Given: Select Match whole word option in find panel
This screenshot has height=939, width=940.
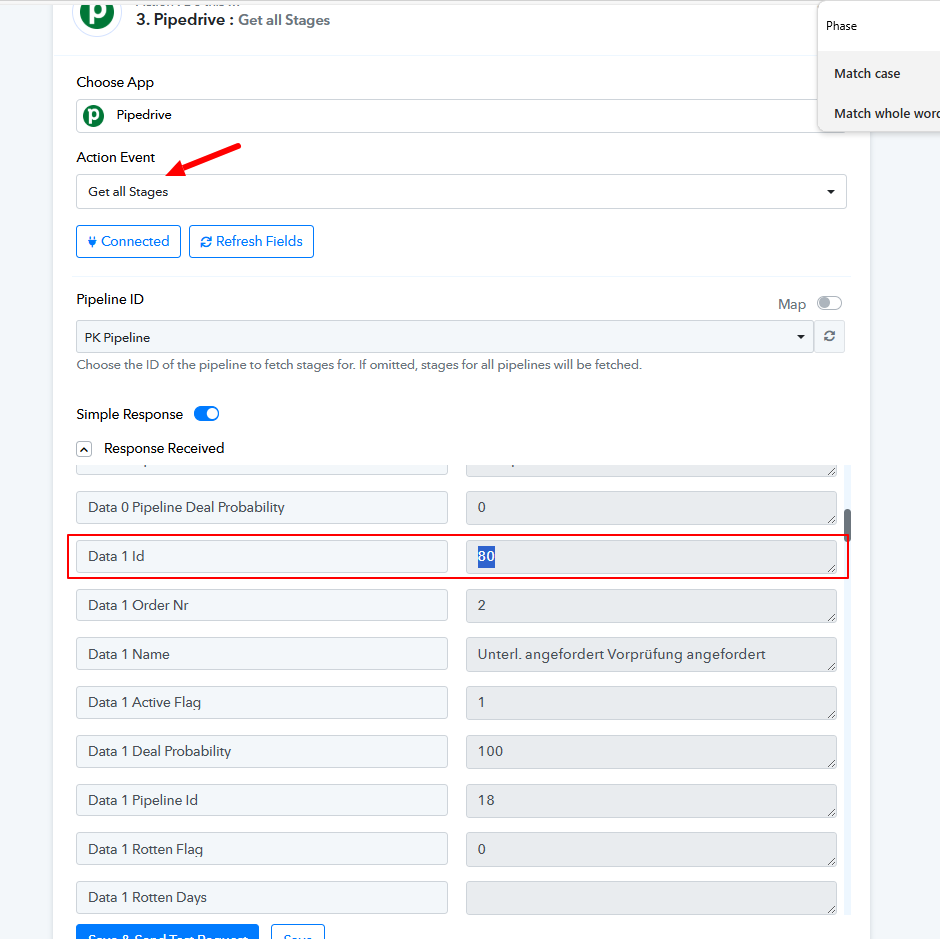Looking at the screenshot, I should click(x=887, y=114).
